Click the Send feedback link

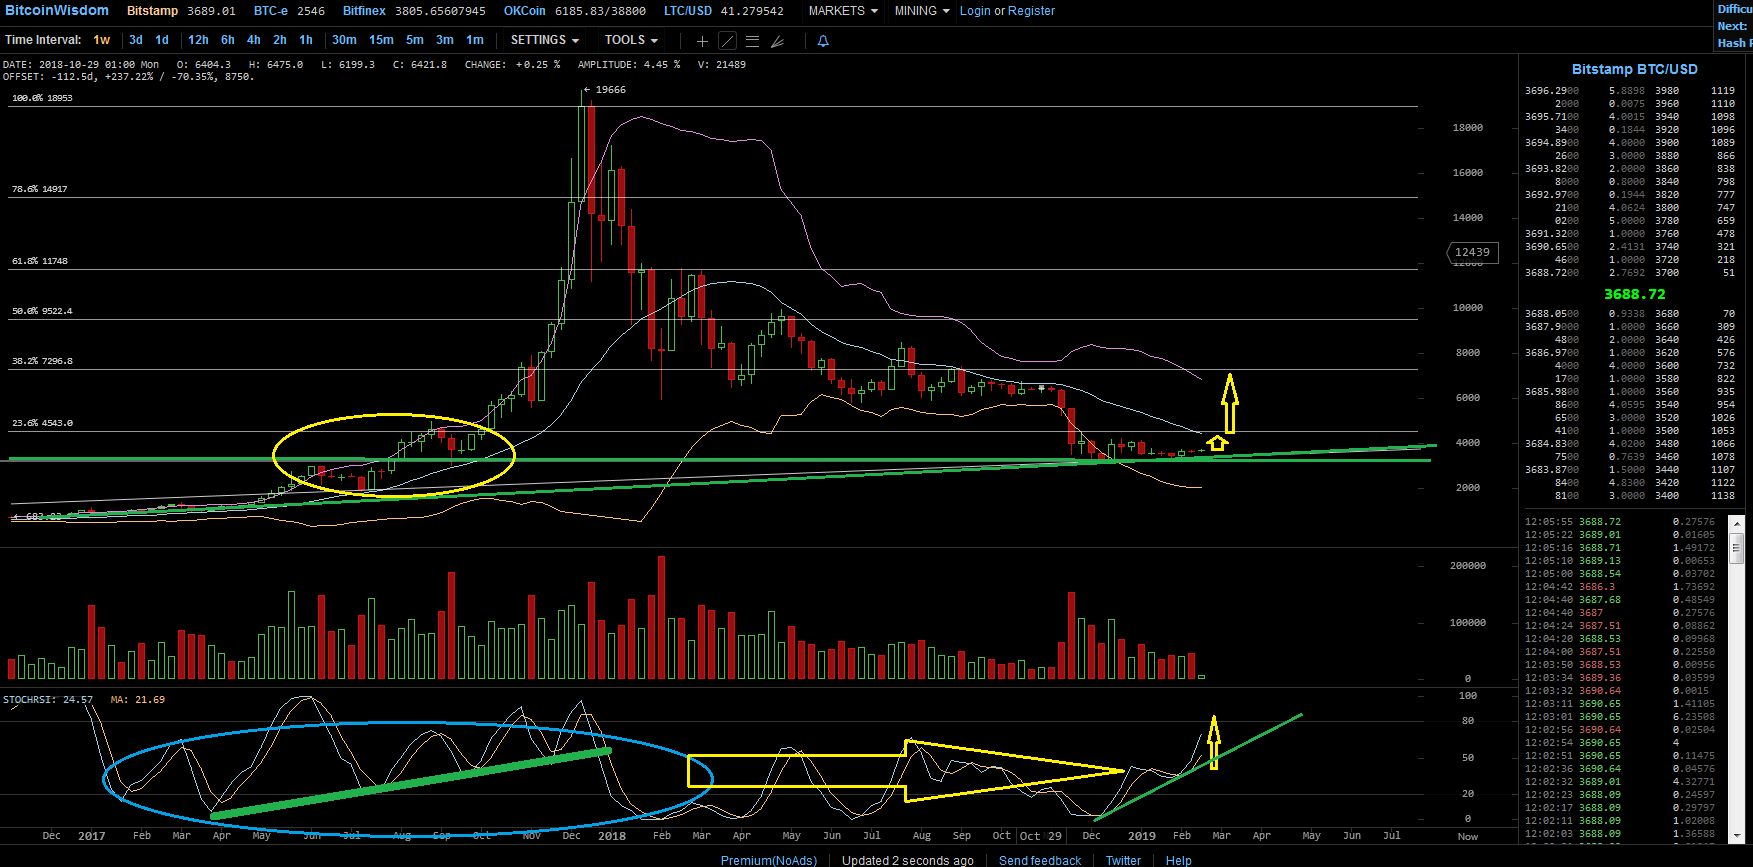[1040, 860]
